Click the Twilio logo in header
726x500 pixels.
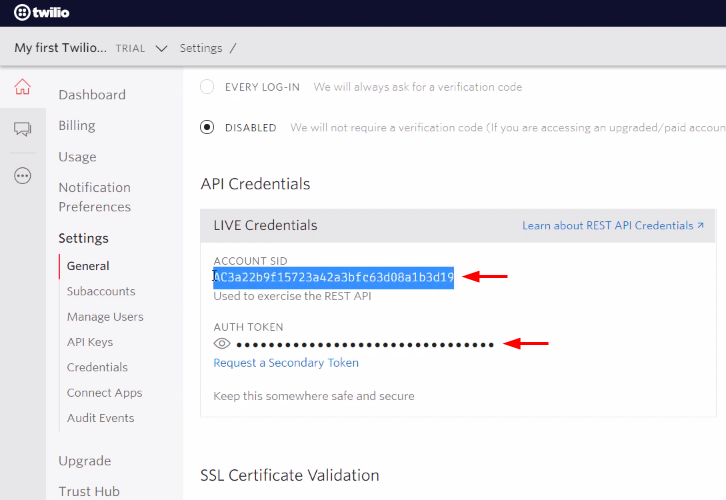(x=42, y=12)
